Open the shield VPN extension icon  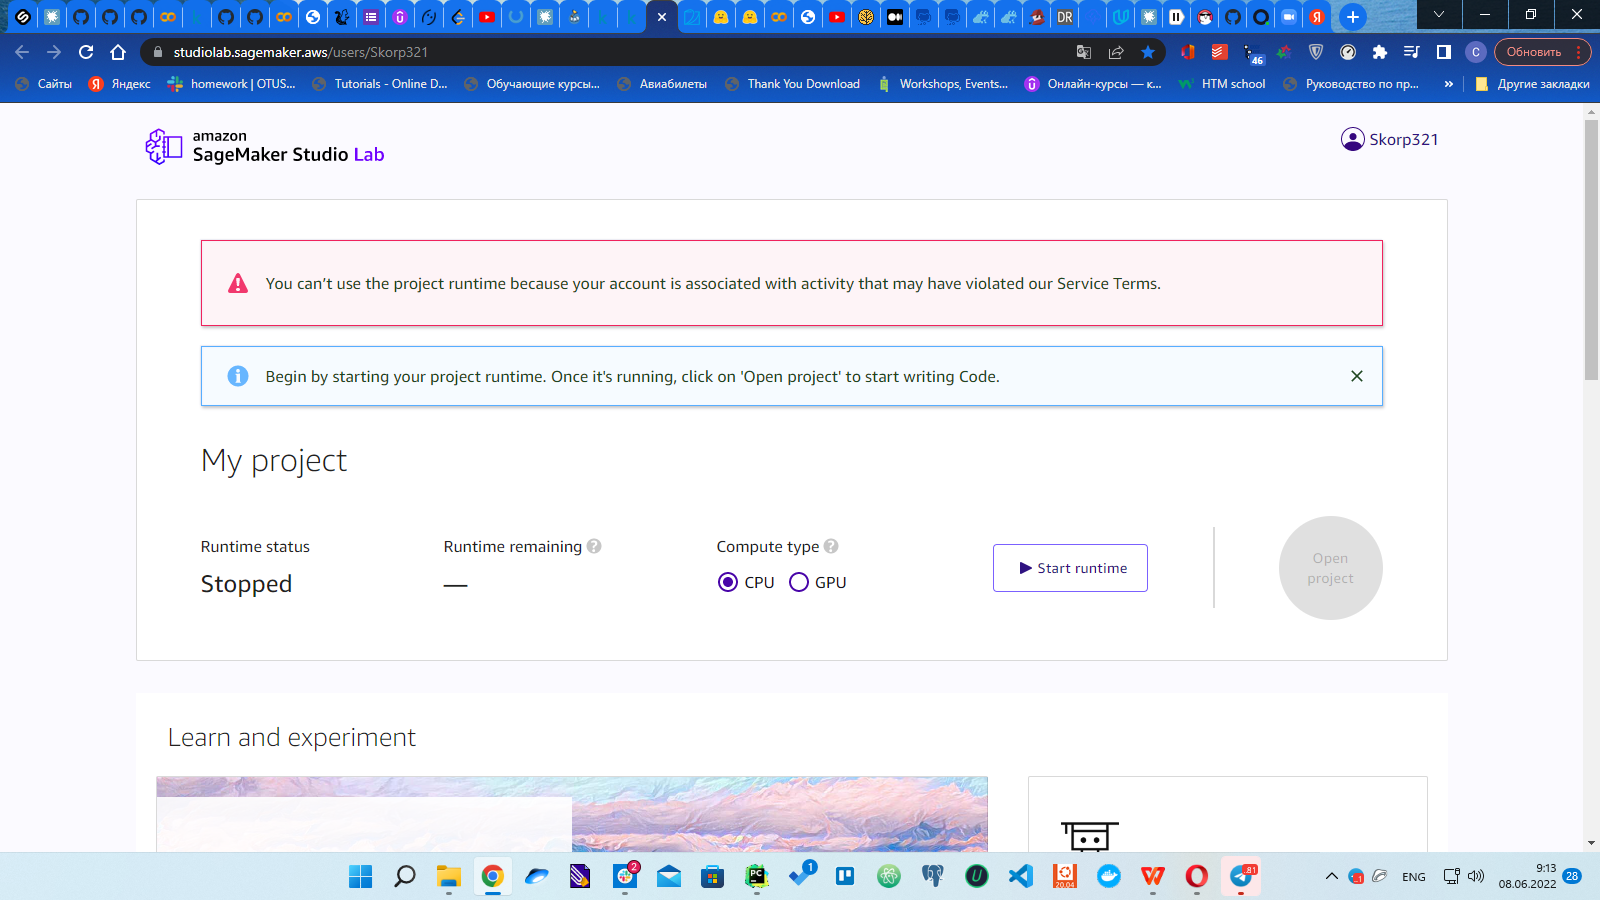1316,52
